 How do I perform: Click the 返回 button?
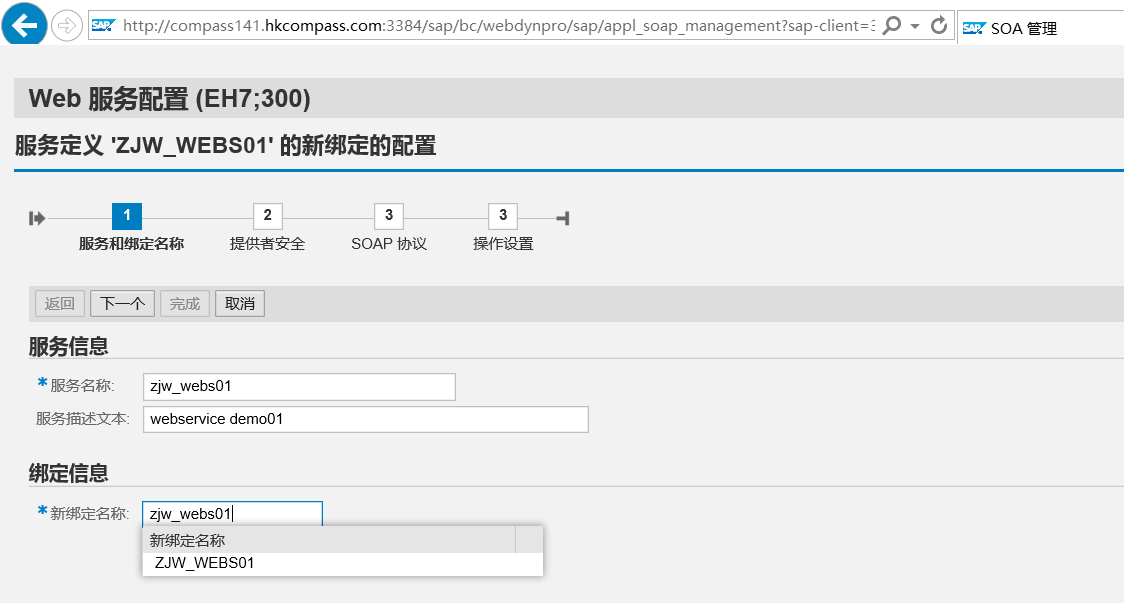click(x=59, y=303)
